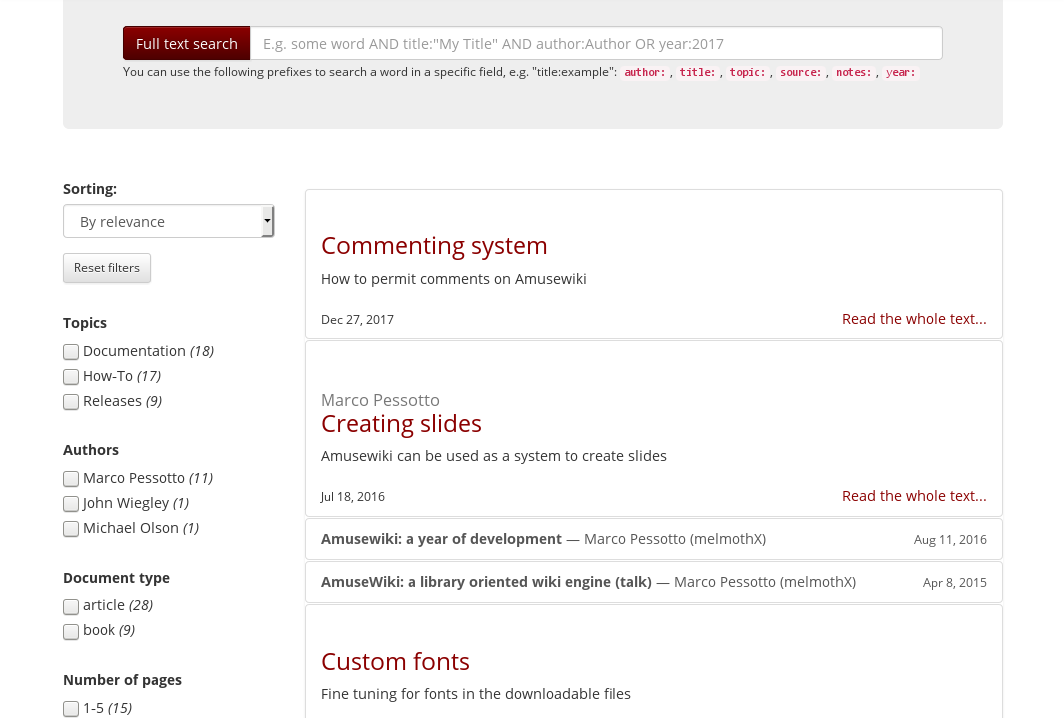Click Marco Pessotto author name above Creating slides

[x=380, y=400]
